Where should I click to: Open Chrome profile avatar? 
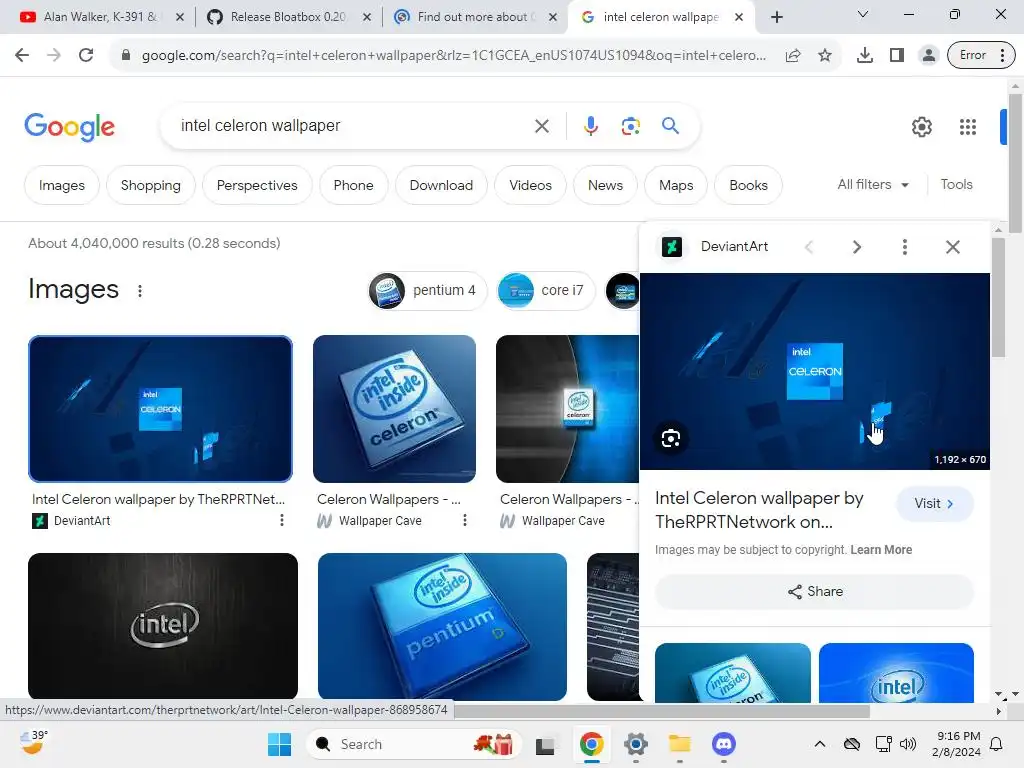[x=928, y=56]
